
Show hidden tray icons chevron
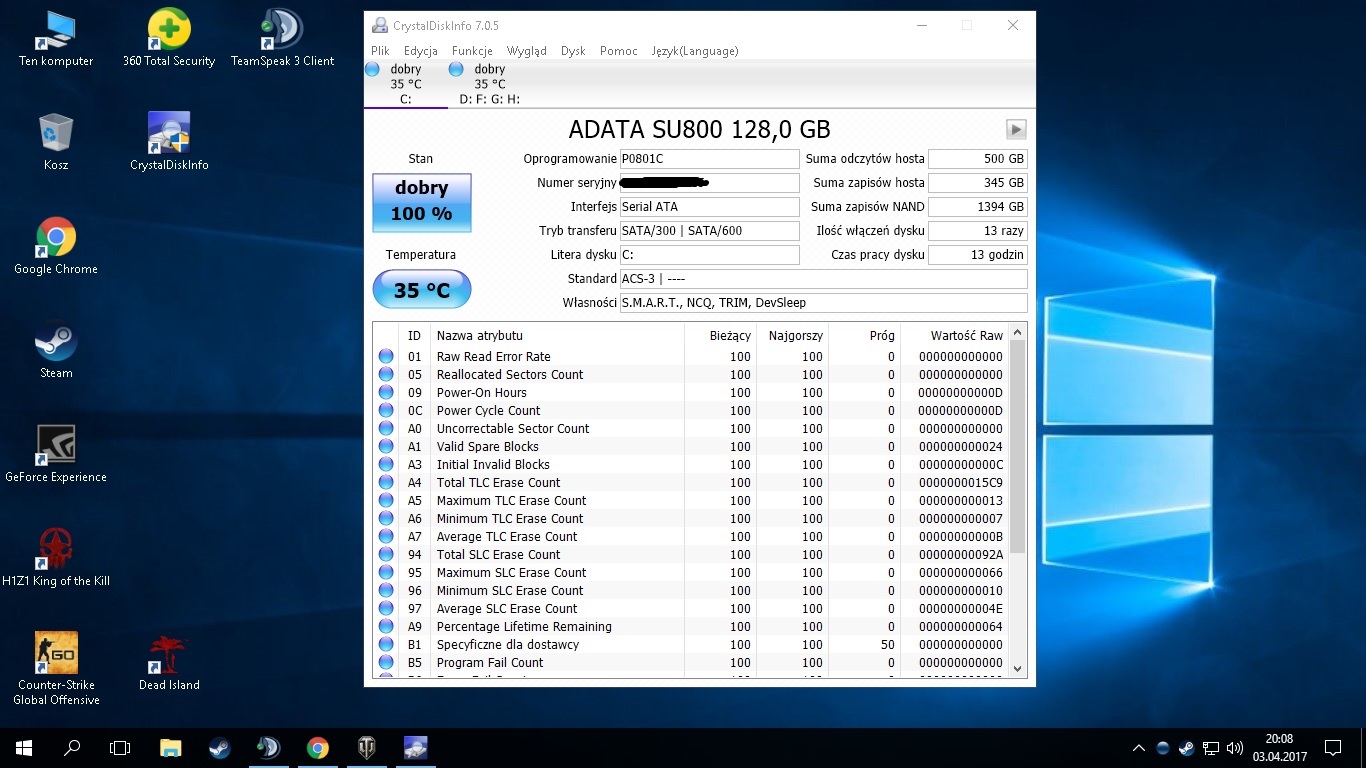click(1139, 747)
